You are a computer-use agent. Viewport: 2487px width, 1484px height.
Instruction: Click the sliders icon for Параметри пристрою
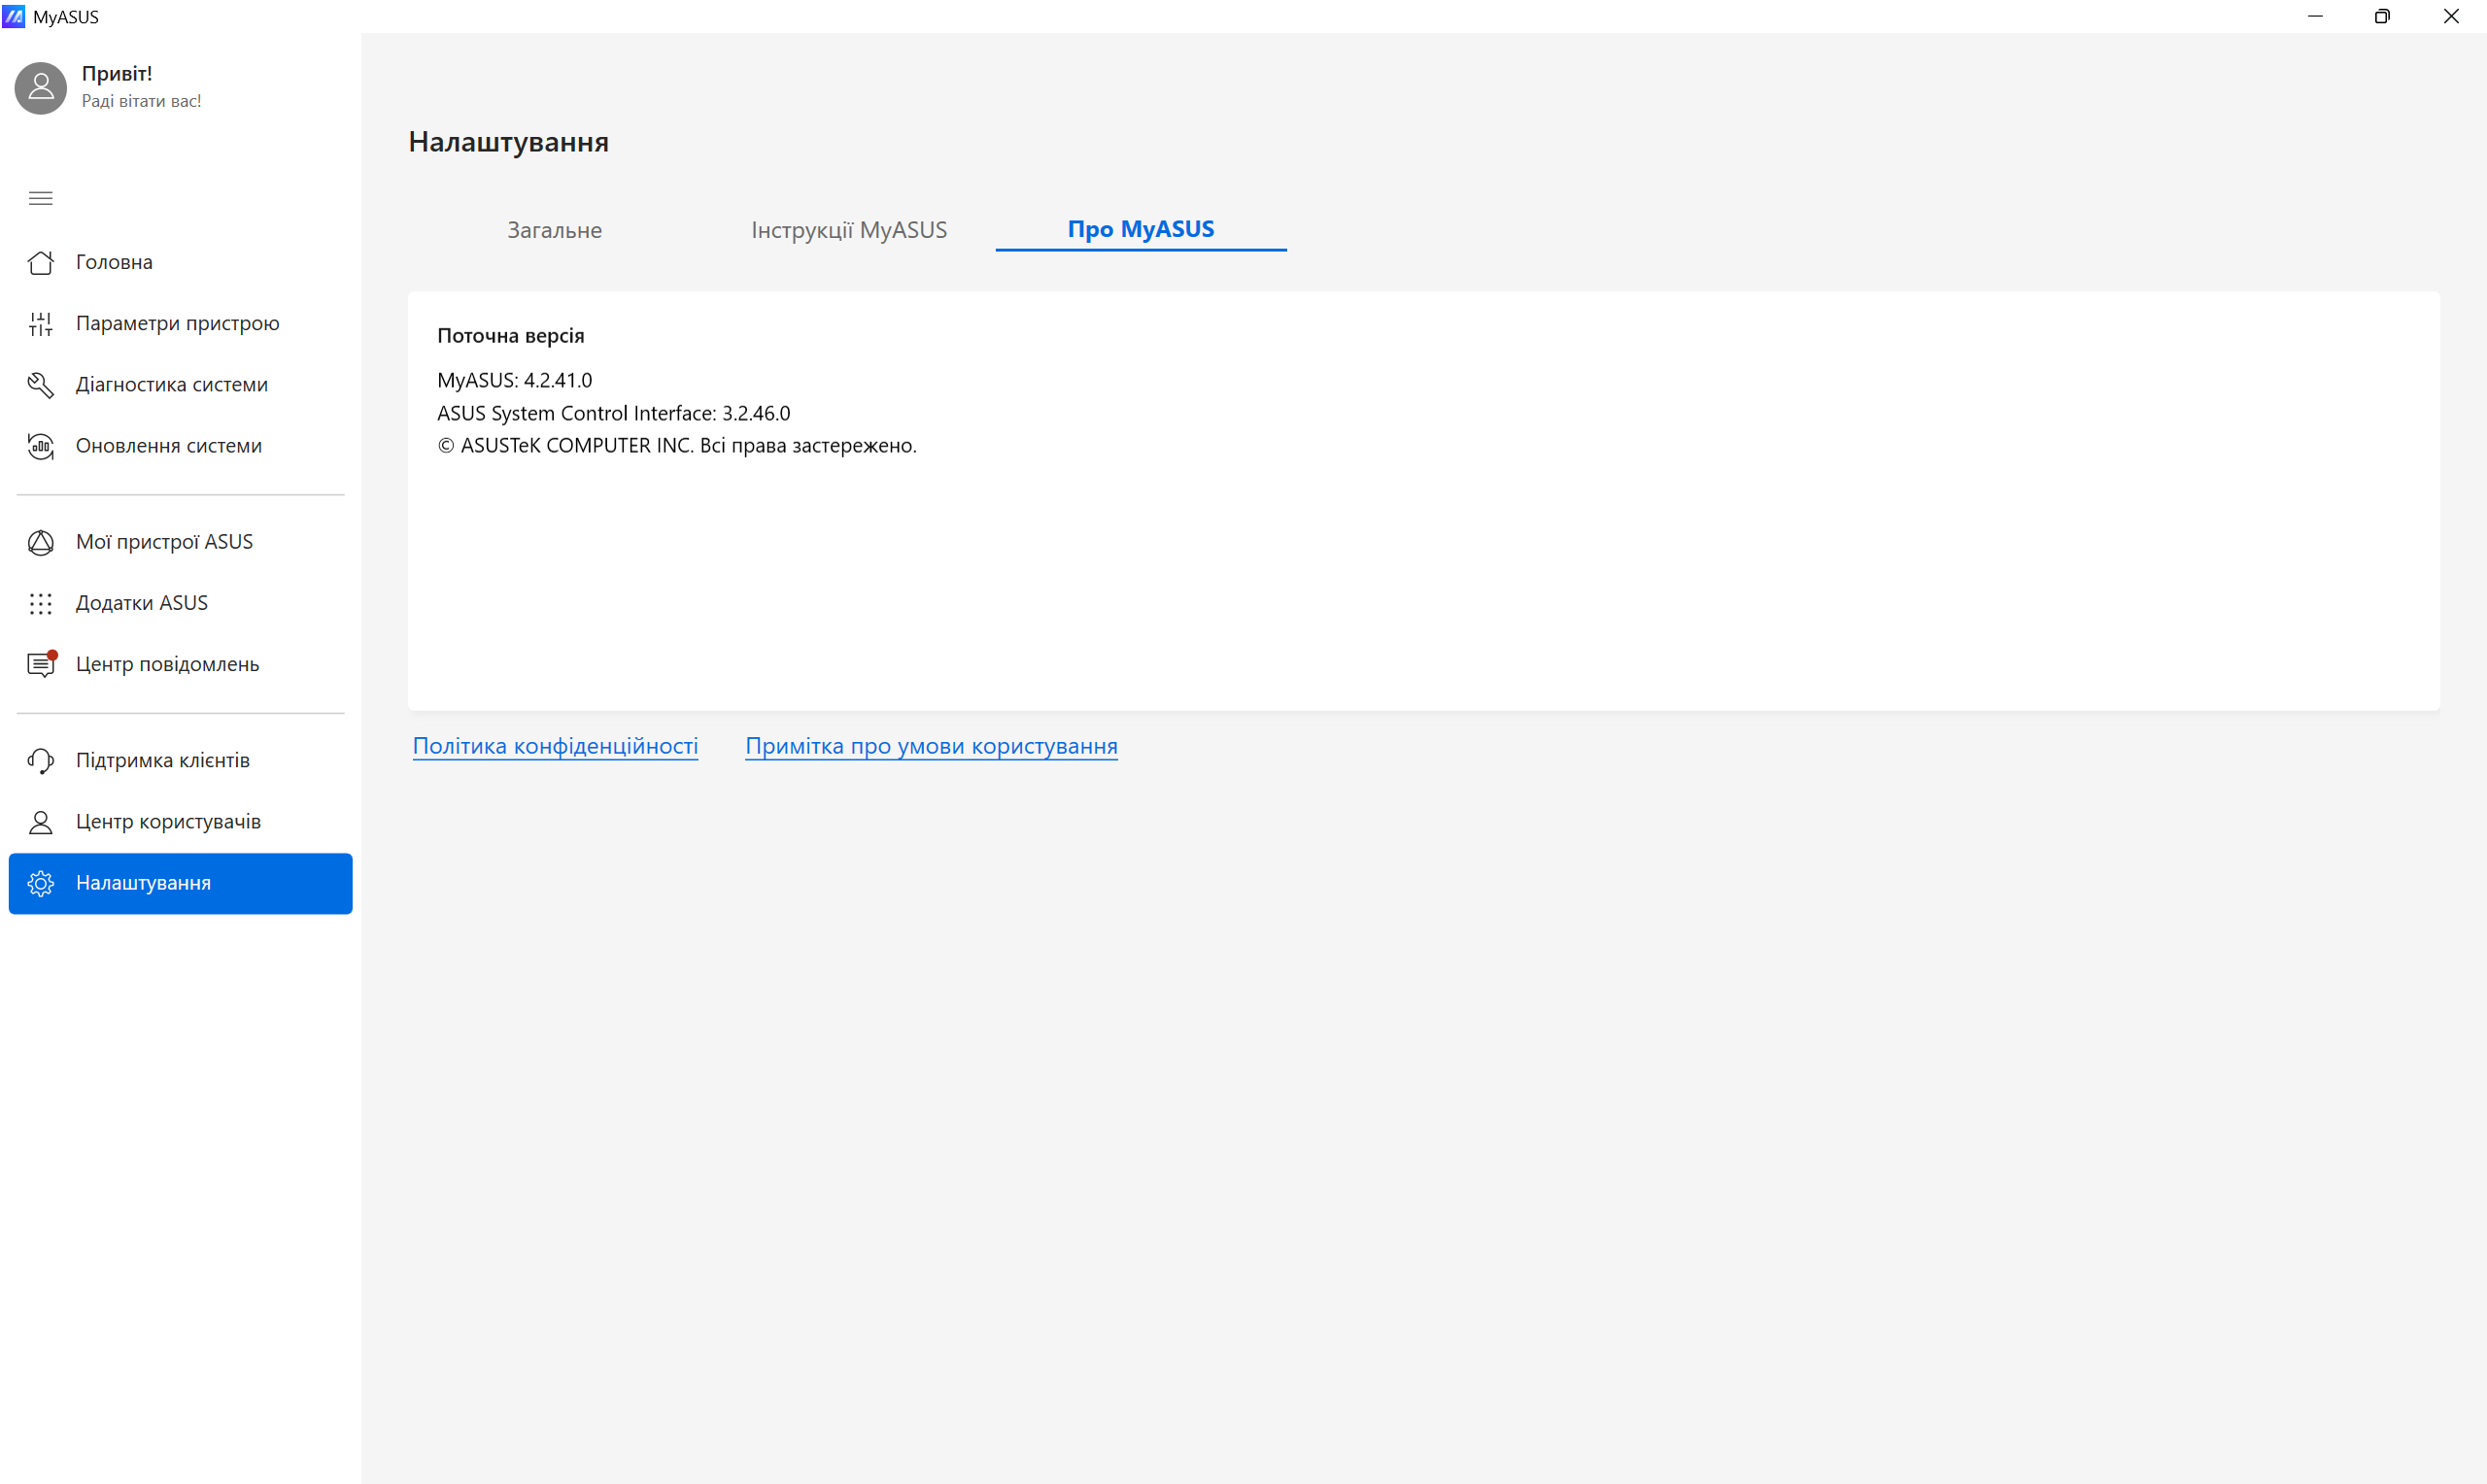click(x=40, y=324)
